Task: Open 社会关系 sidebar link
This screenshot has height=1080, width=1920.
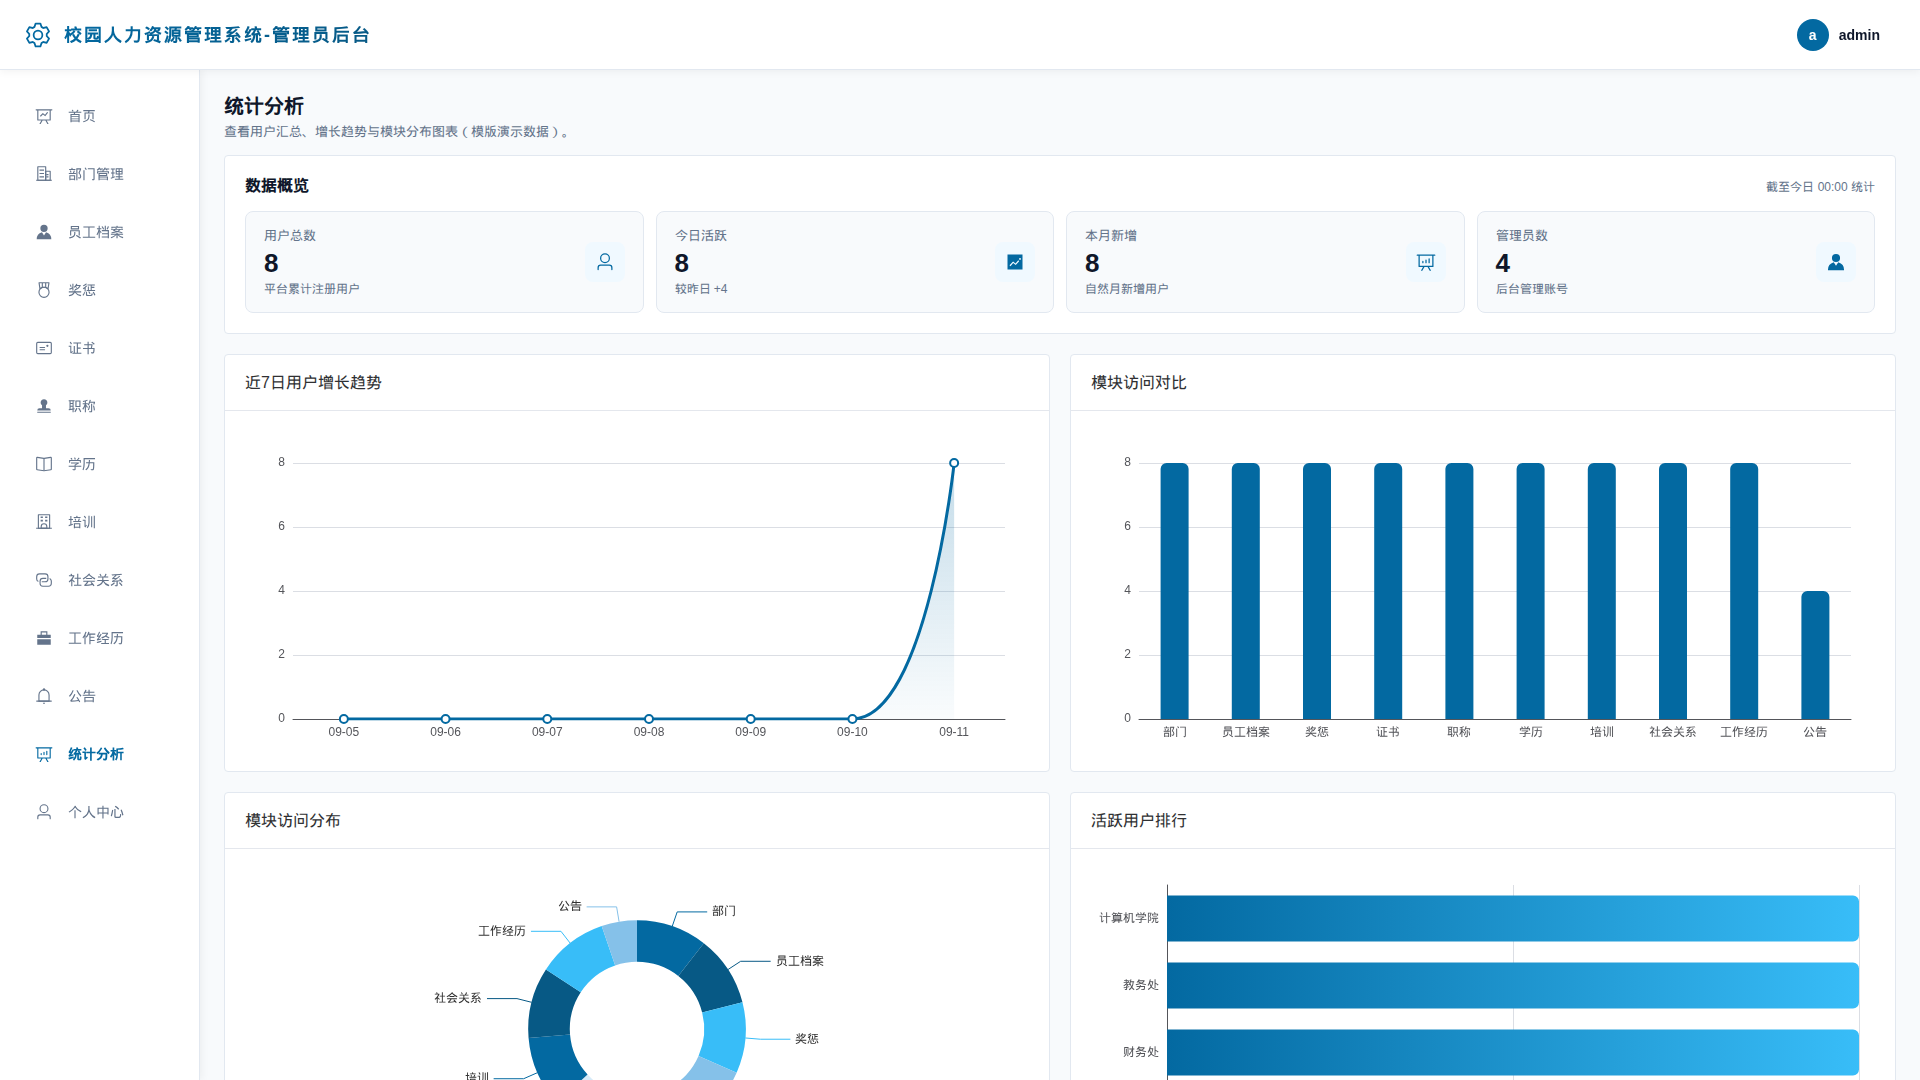Action: click(100, 580)
